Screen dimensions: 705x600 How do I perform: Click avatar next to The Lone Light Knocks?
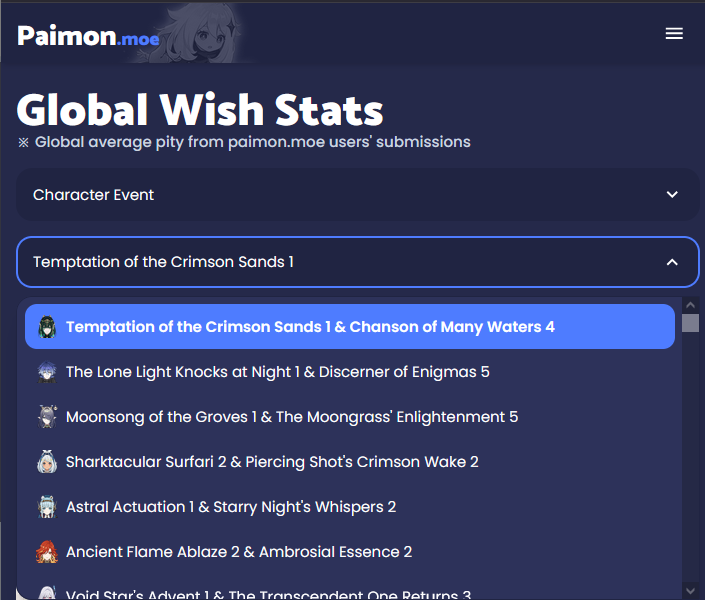(47, 372)
